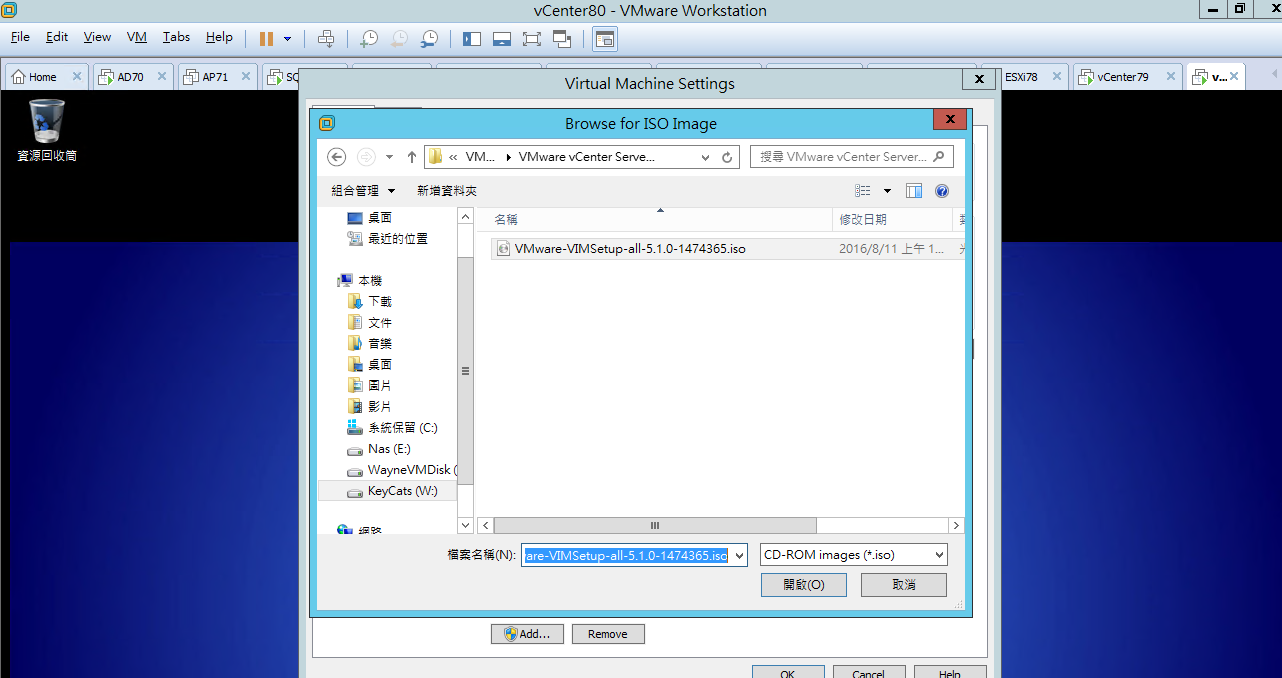The width and height of the screenshot is (1282, 678).
Task: Open the power options arrow beside Pause
Action: coord(288,39)
